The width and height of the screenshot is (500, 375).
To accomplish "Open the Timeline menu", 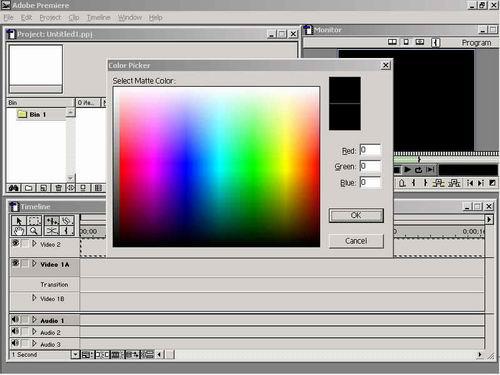I will pyautogui.click(x=98, y=17).
